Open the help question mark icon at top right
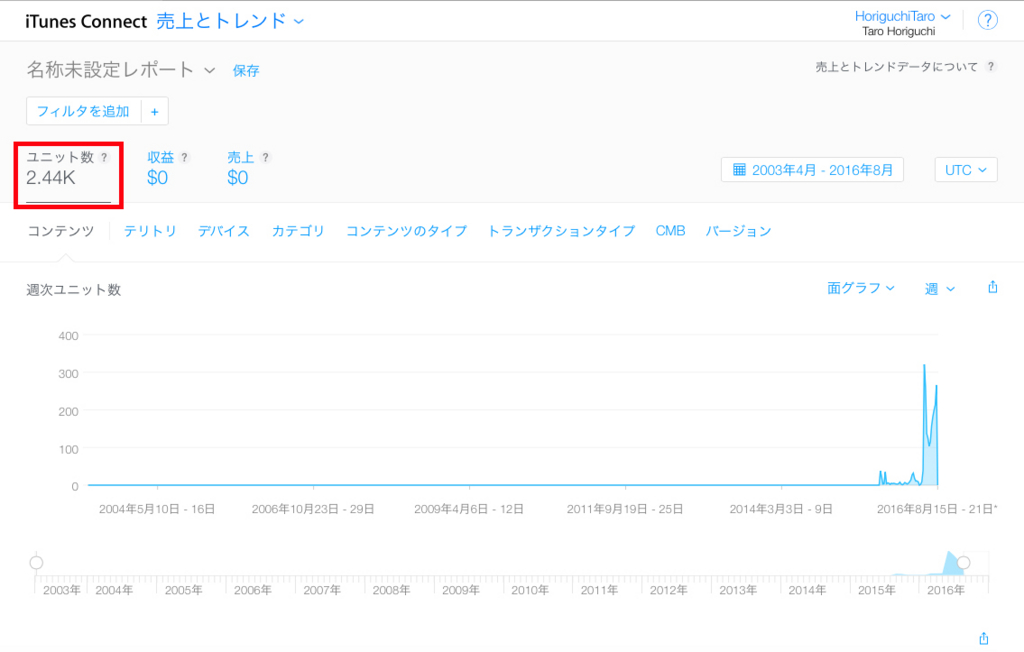1024x652 pixels. coord(987,20)
